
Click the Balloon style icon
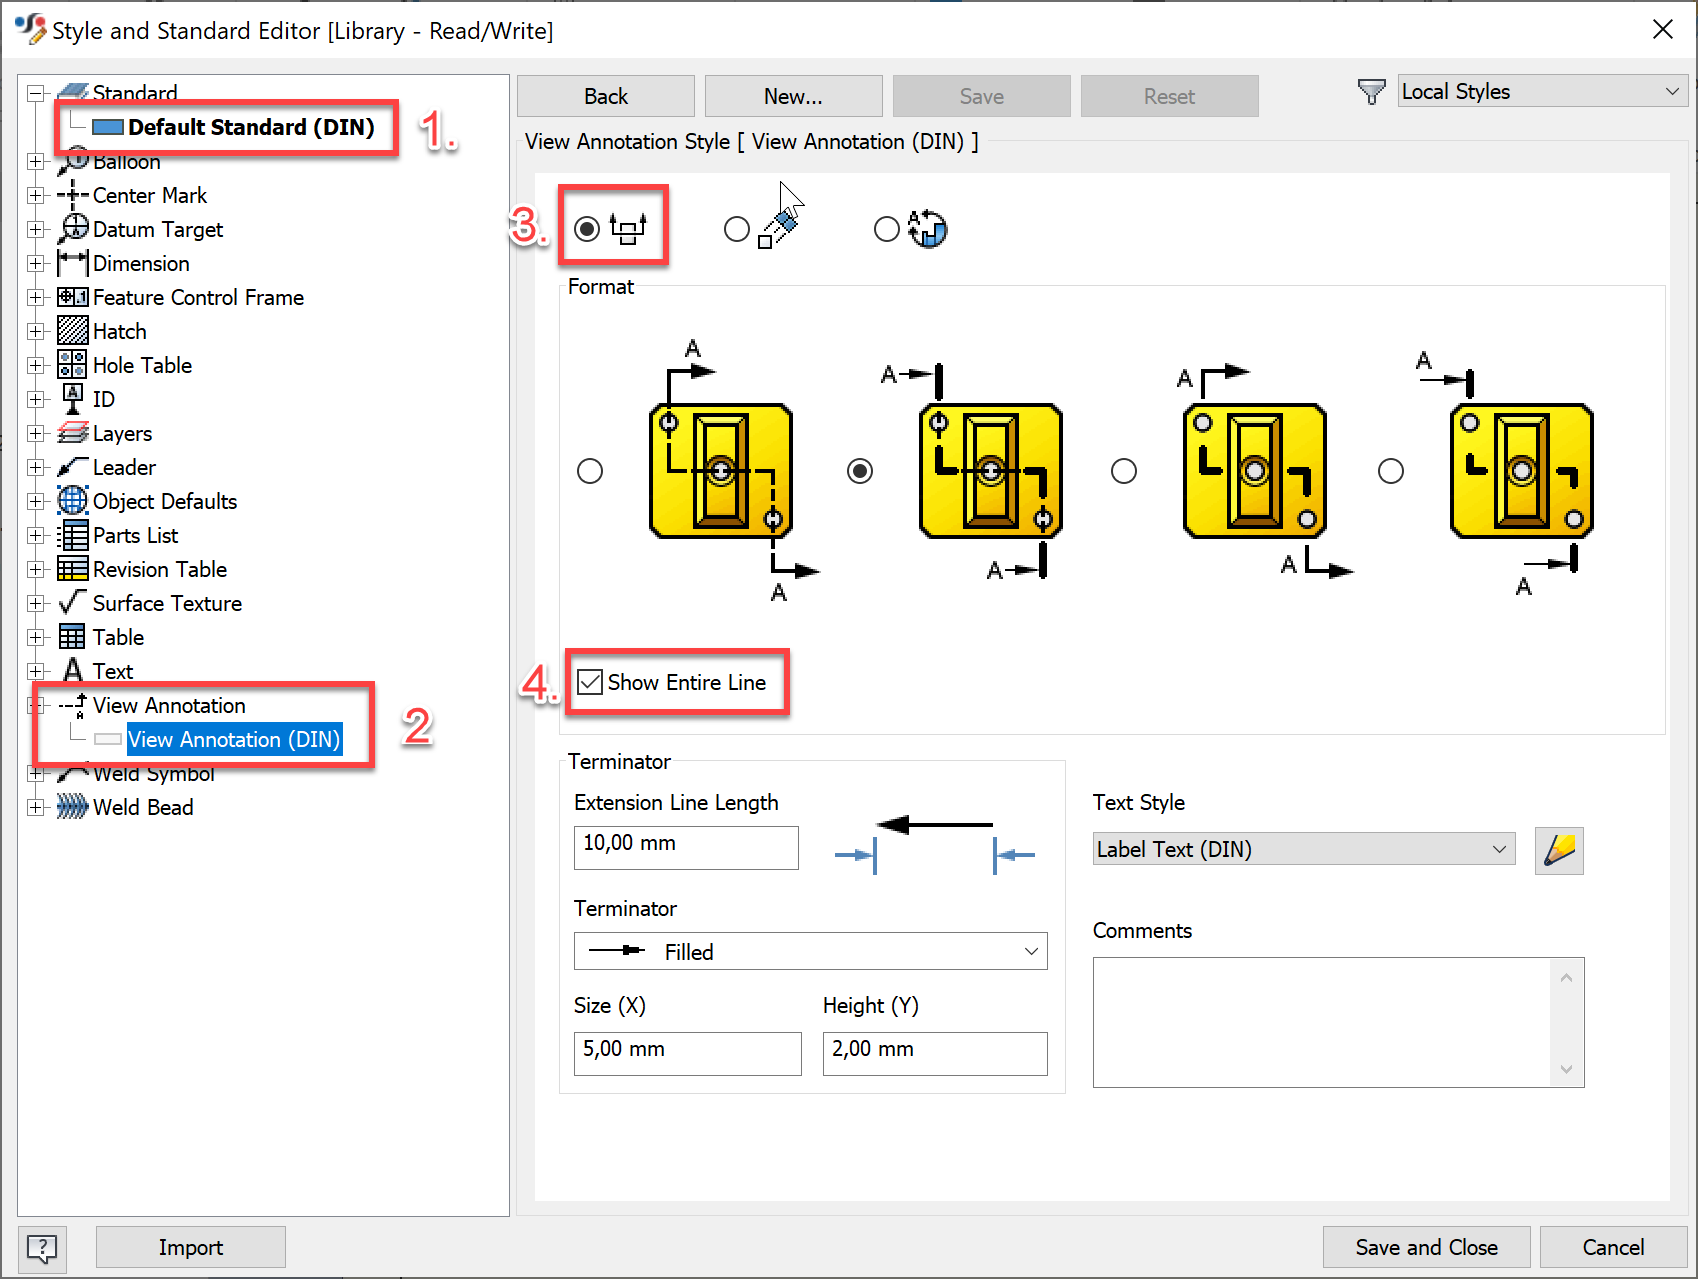(x=74, y=160)
